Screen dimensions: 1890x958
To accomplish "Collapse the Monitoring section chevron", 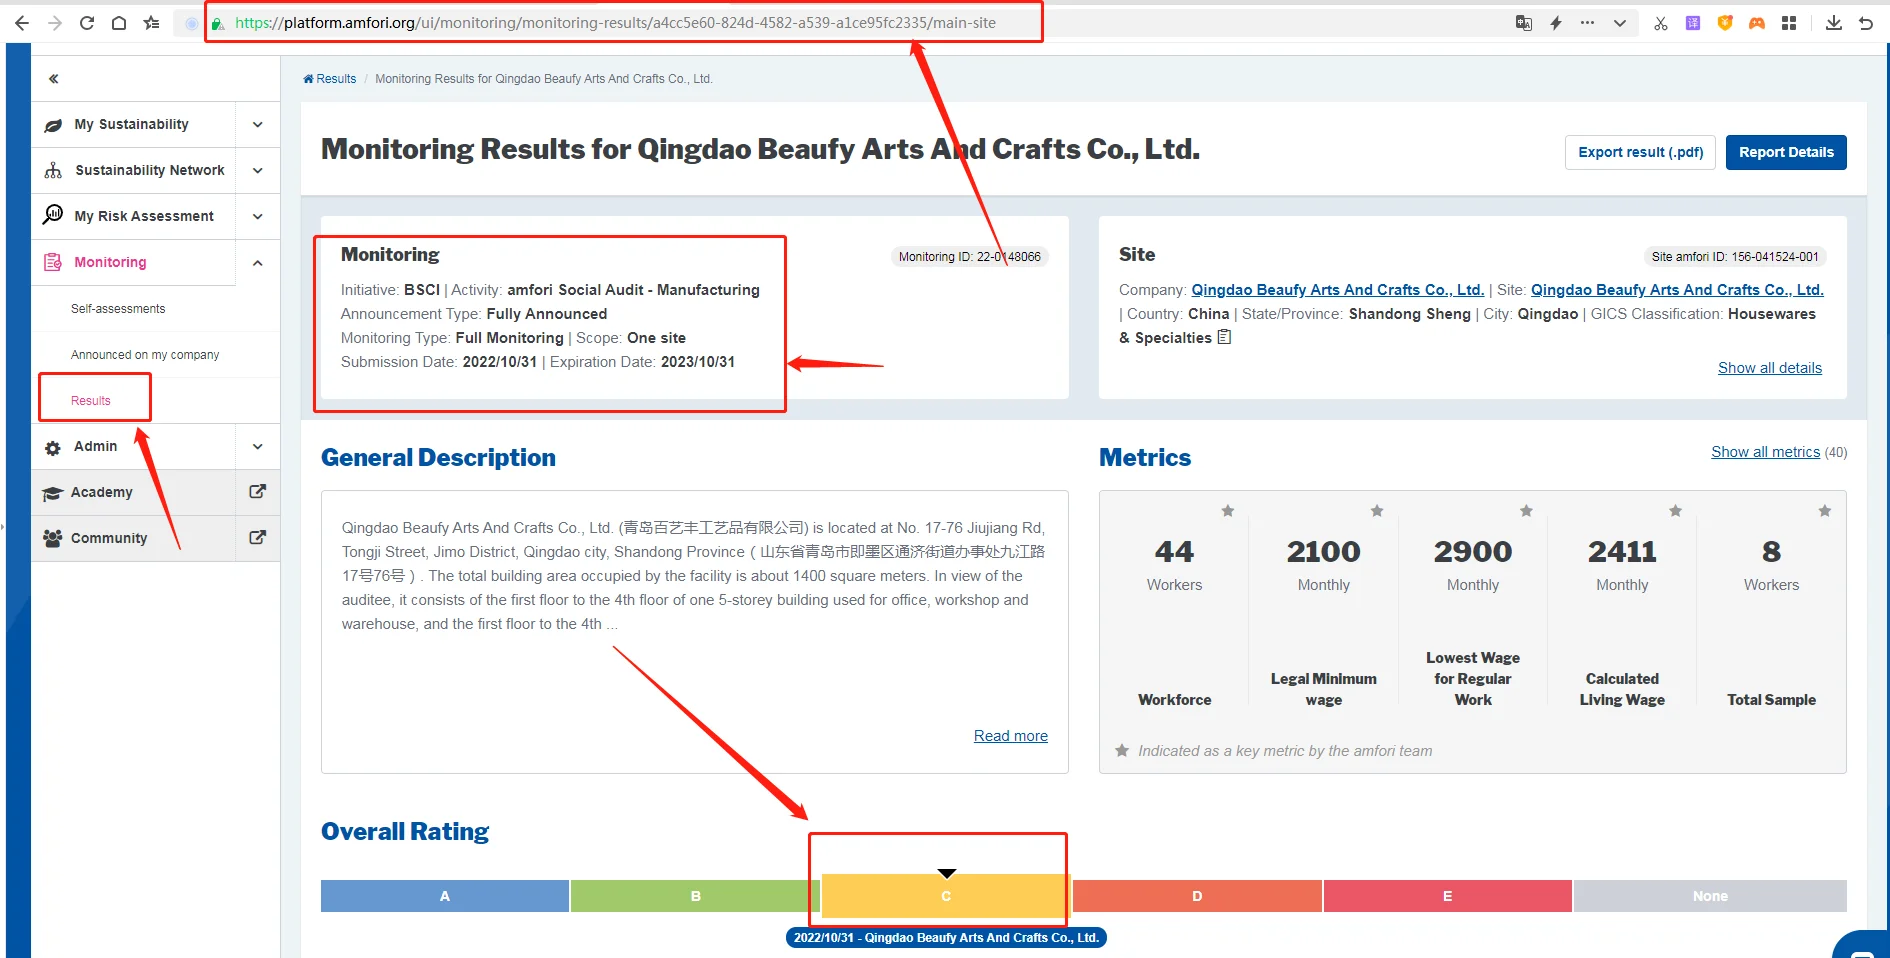I will [258, 262].
